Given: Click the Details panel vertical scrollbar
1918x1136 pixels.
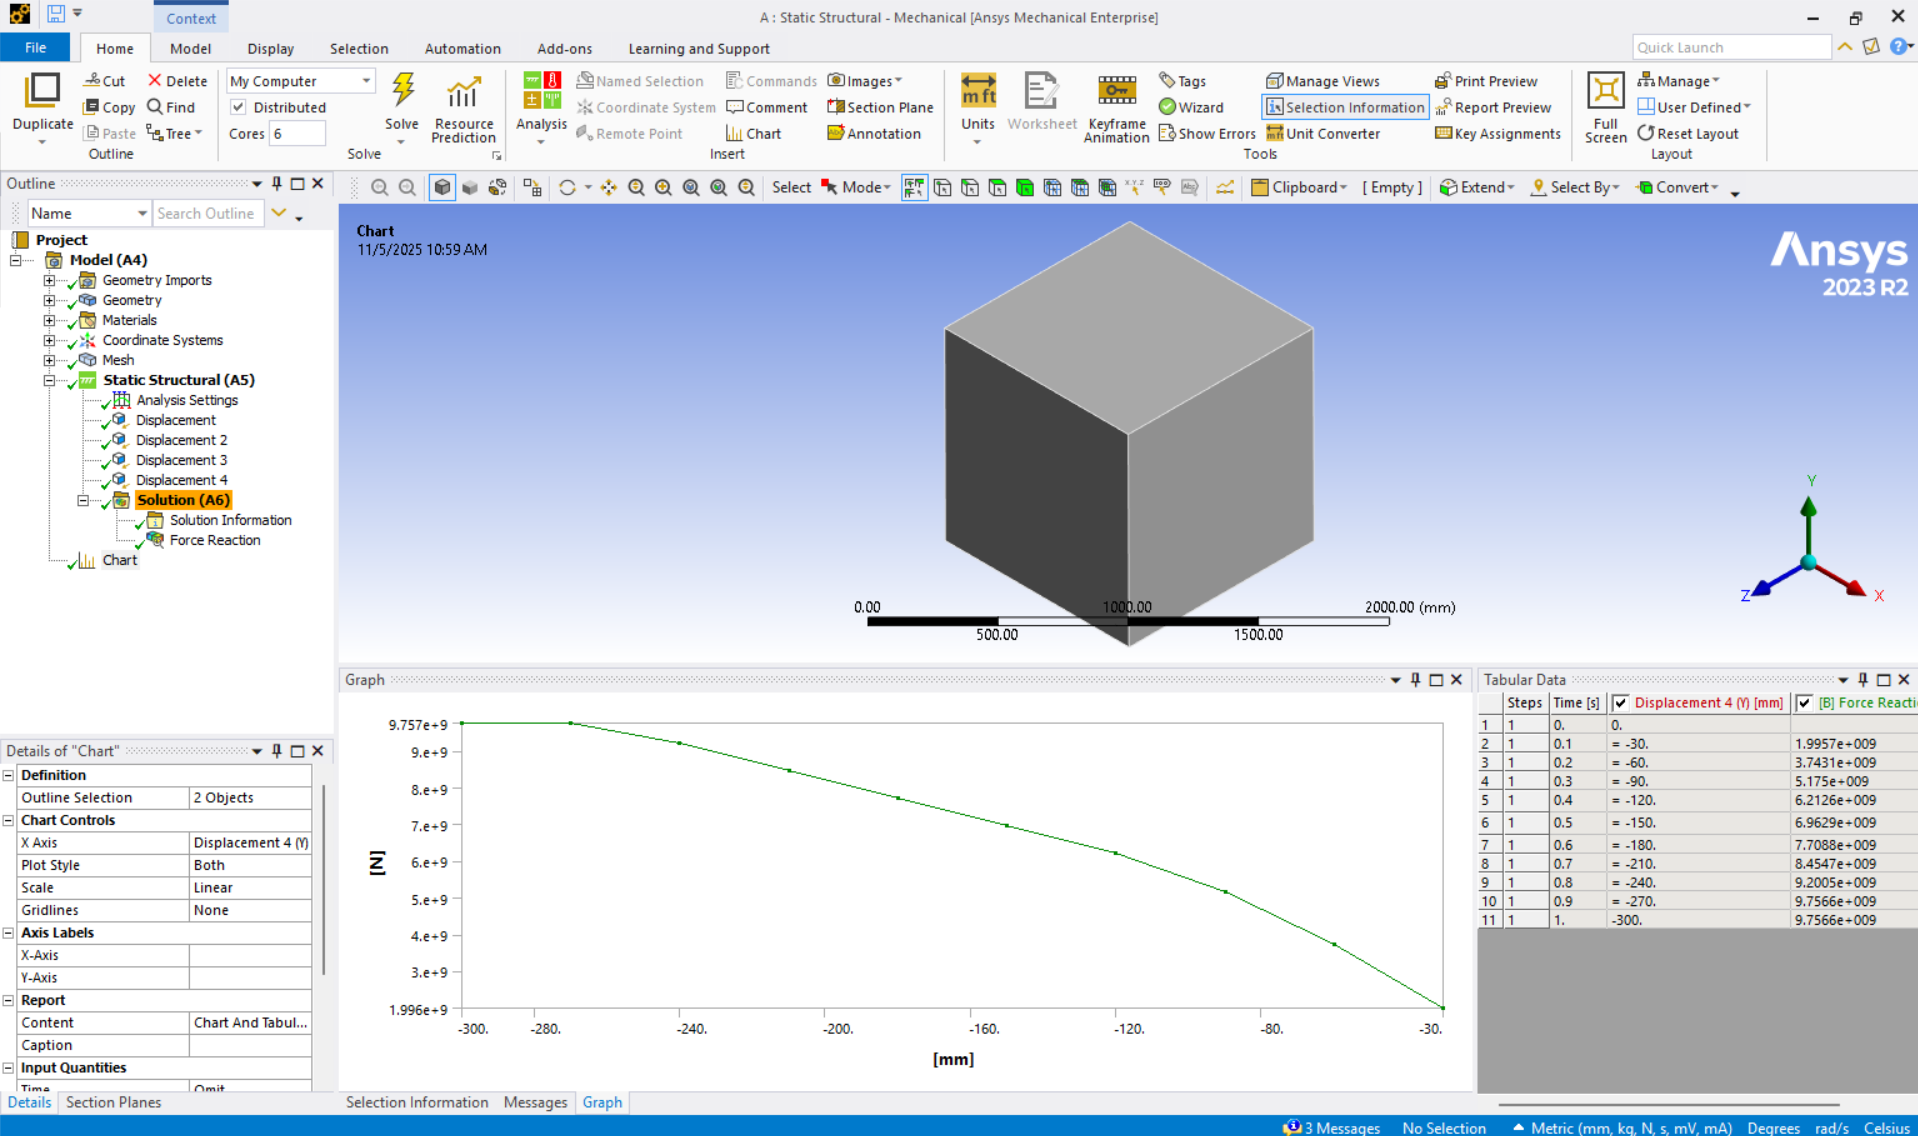Looking at the screenshot, I should point(323,880).
